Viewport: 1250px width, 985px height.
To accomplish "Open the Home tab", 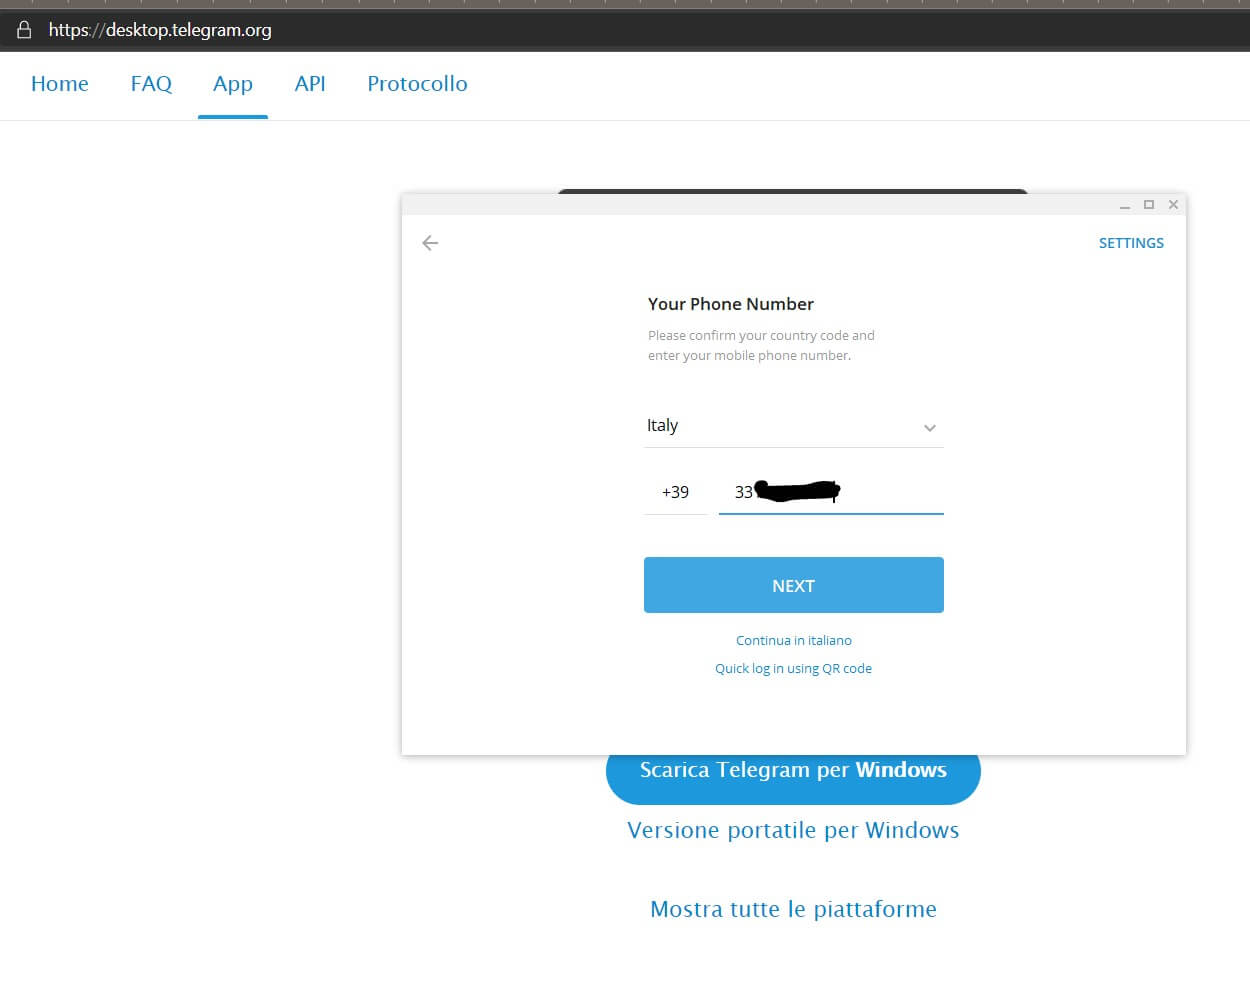I will click(x=60, y=84).
